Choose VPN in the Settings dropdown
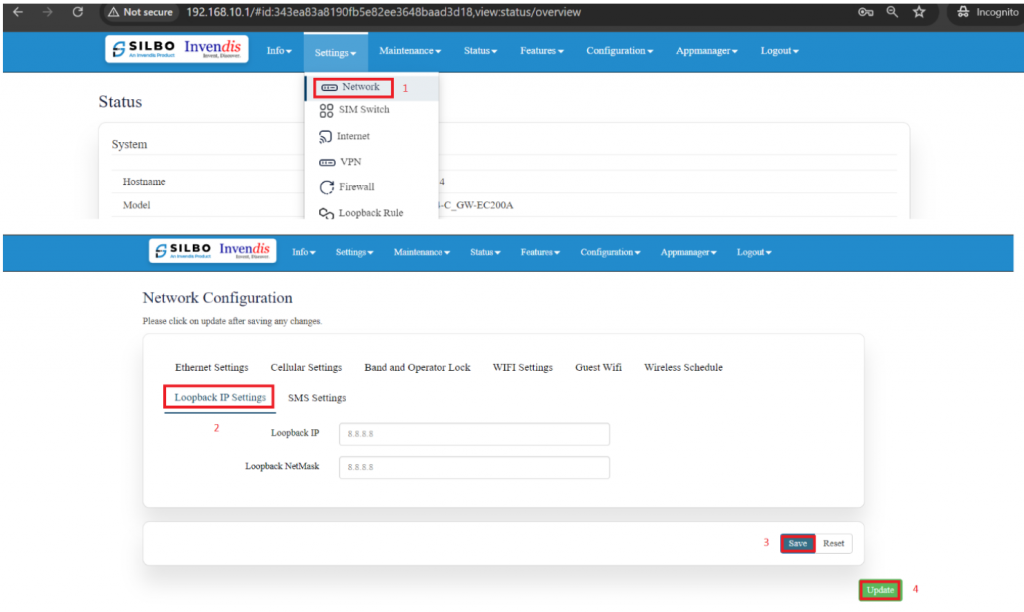1024x612 pixels. tap(350, 161)
